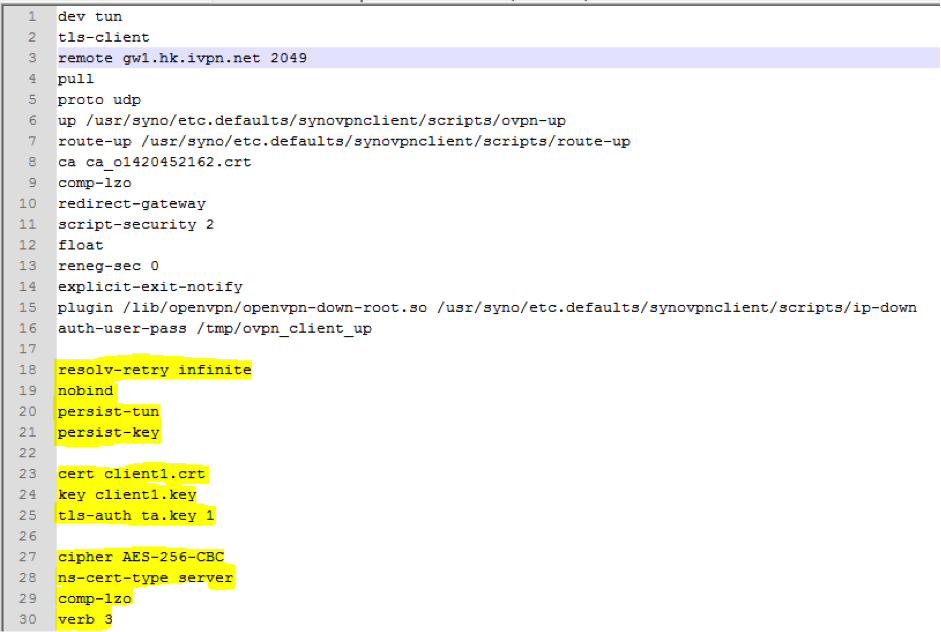Click the 'cert client1.crt' line
The image size is (941, 632).
131,474
